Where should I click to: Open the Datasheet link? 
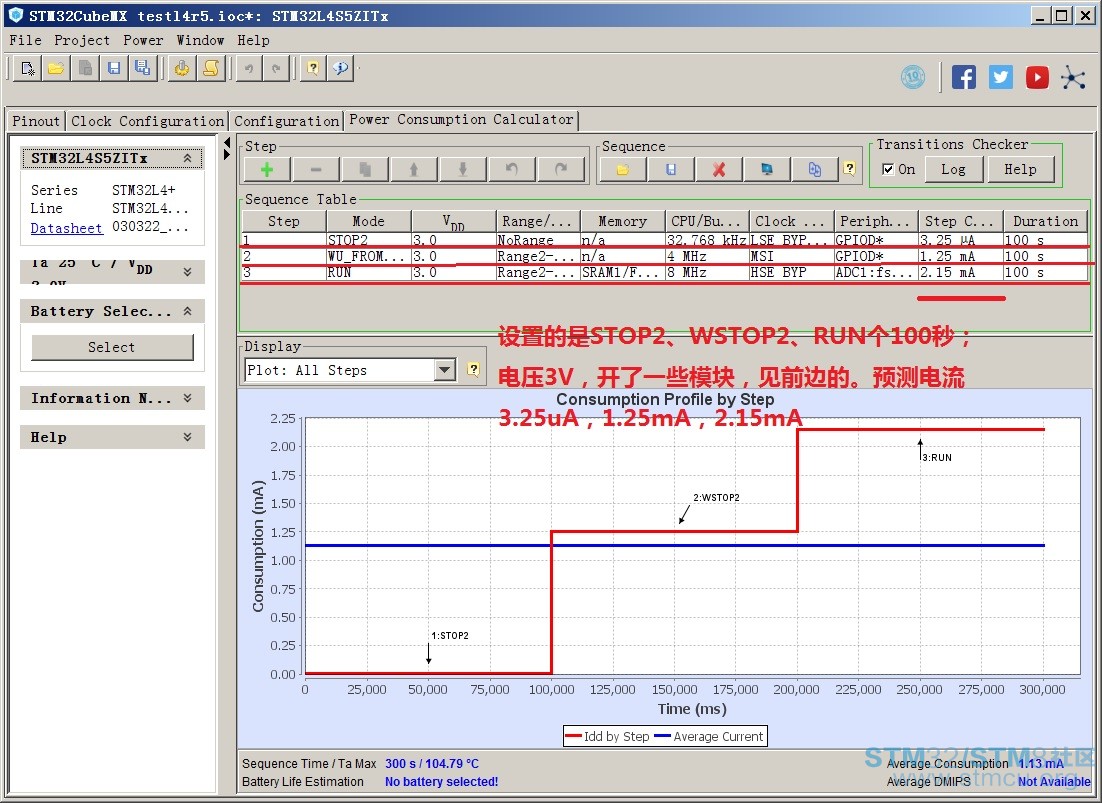click(66, 228)
